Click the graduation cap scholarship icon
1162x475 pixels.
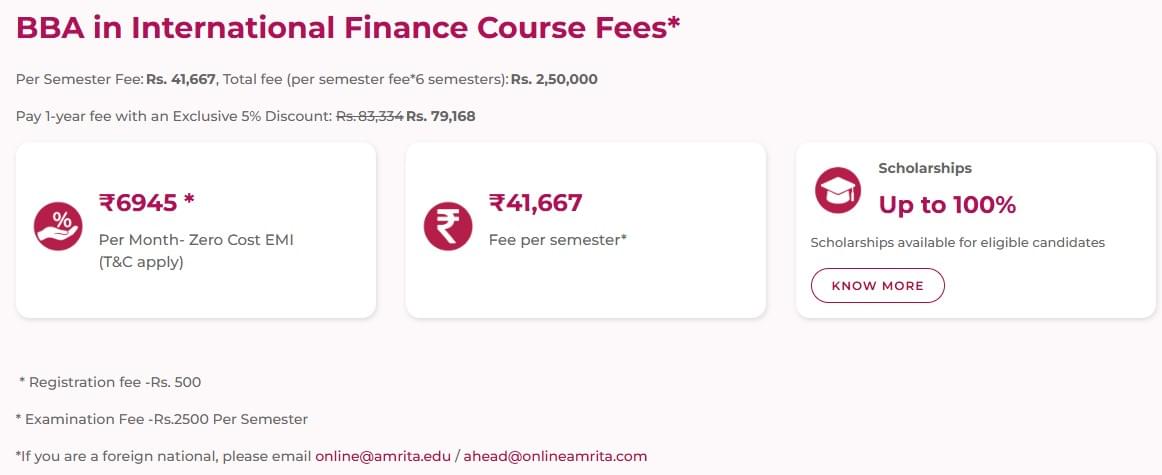[838, 190]
